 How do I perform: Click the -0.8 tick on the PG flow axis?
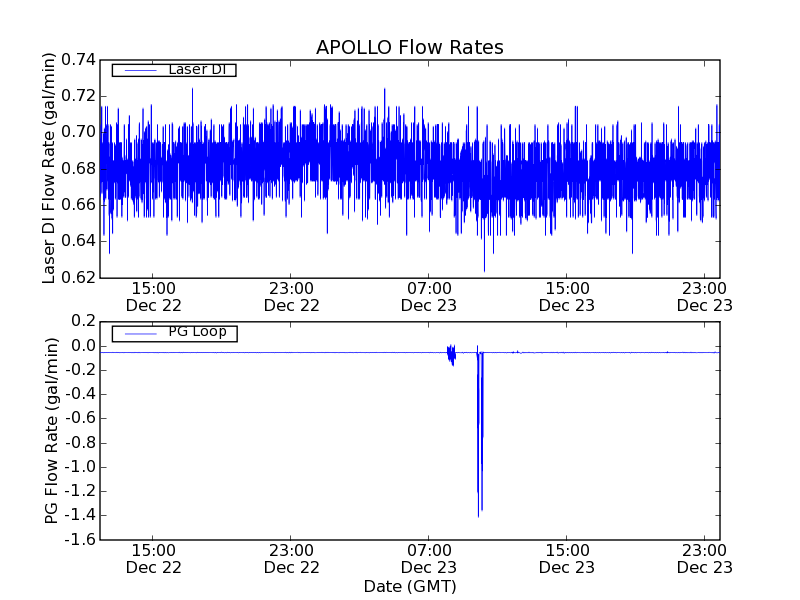tap(80, 443)
